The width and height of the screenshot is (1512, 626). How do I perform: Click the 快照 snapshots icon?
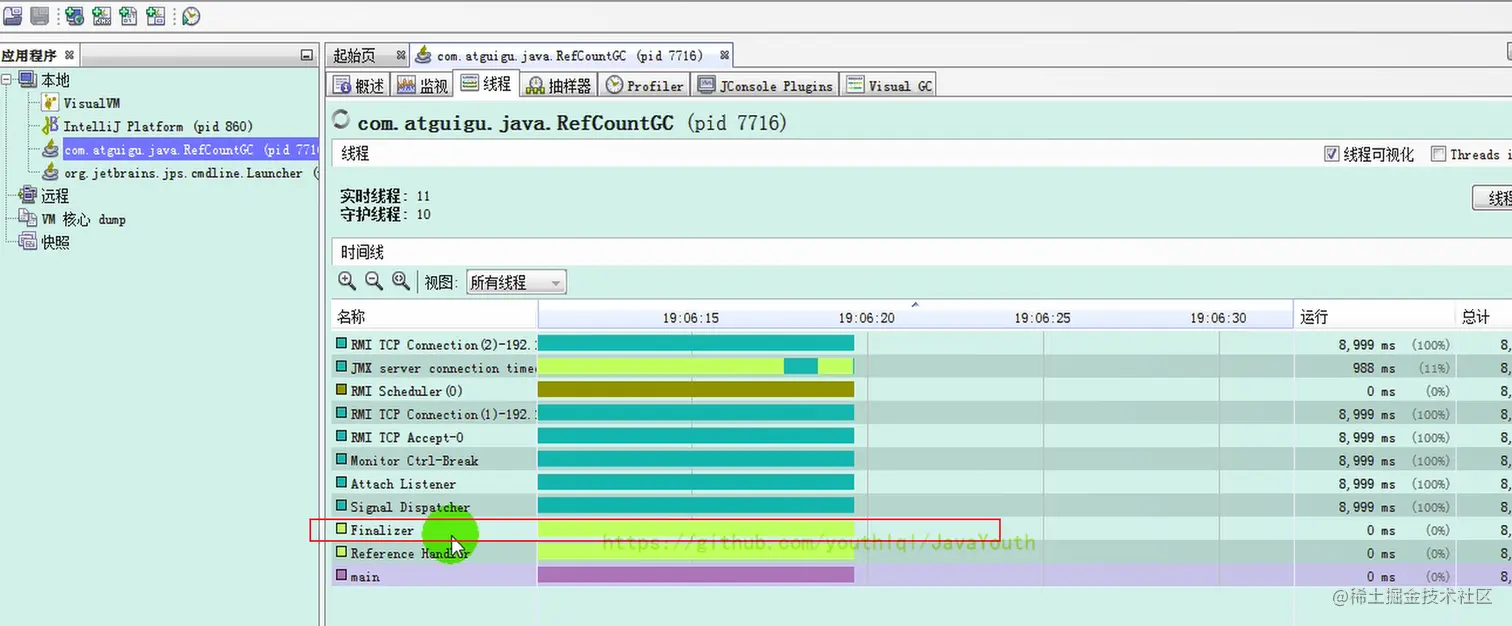pyautogui.click(x=28, y=242)
